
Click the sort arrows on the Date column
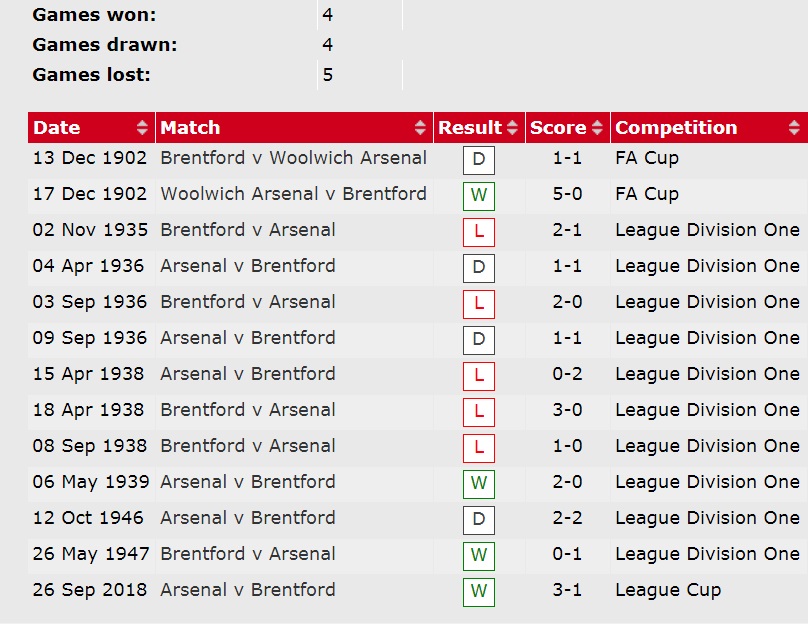pos(139,128)
